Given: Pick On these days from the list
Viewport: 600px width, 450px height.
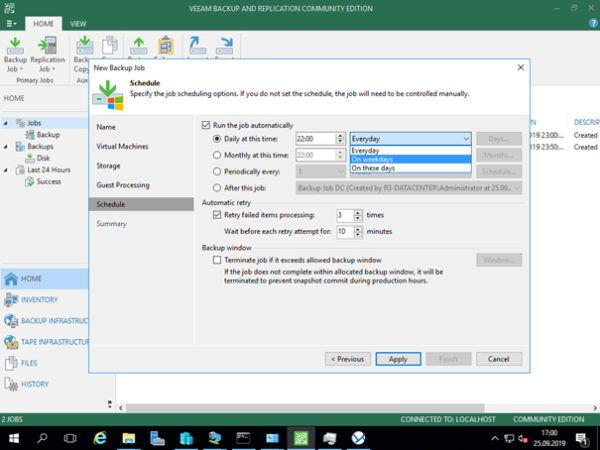Looking at the screenshot, I should (x=373, y=168).
